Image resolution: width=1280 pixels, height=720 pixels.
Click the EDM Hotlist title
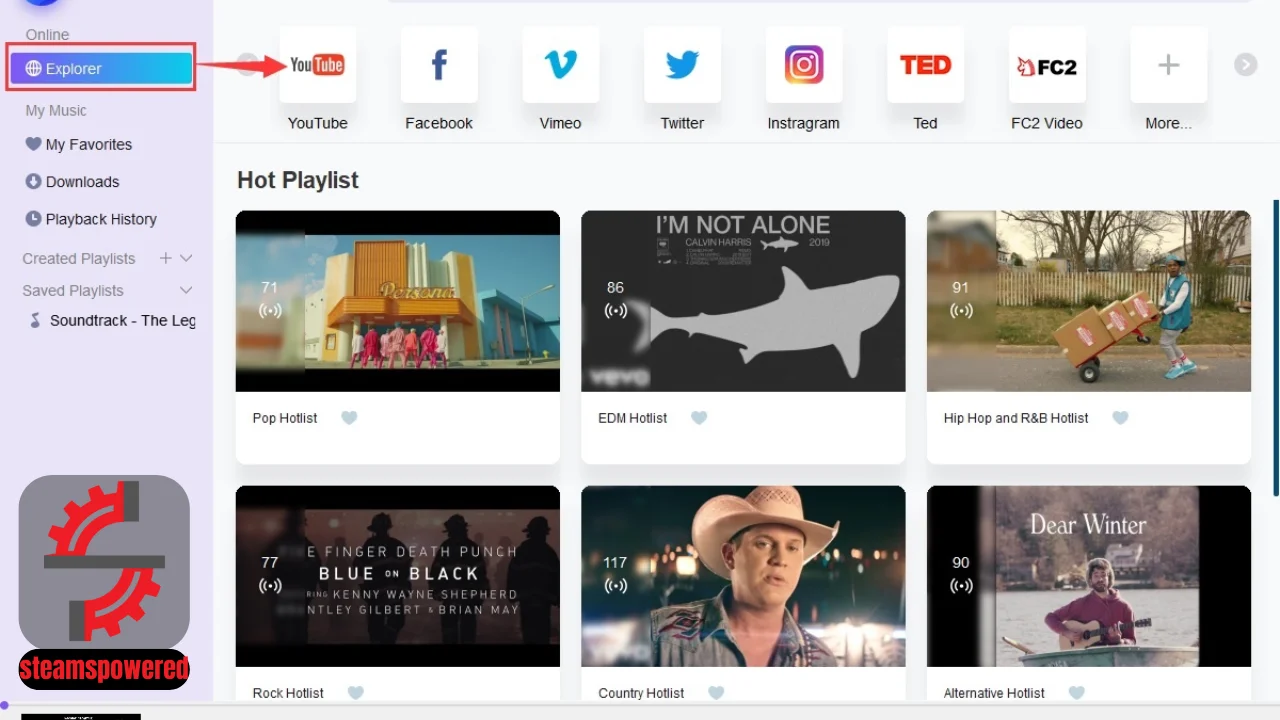[633, 418]
